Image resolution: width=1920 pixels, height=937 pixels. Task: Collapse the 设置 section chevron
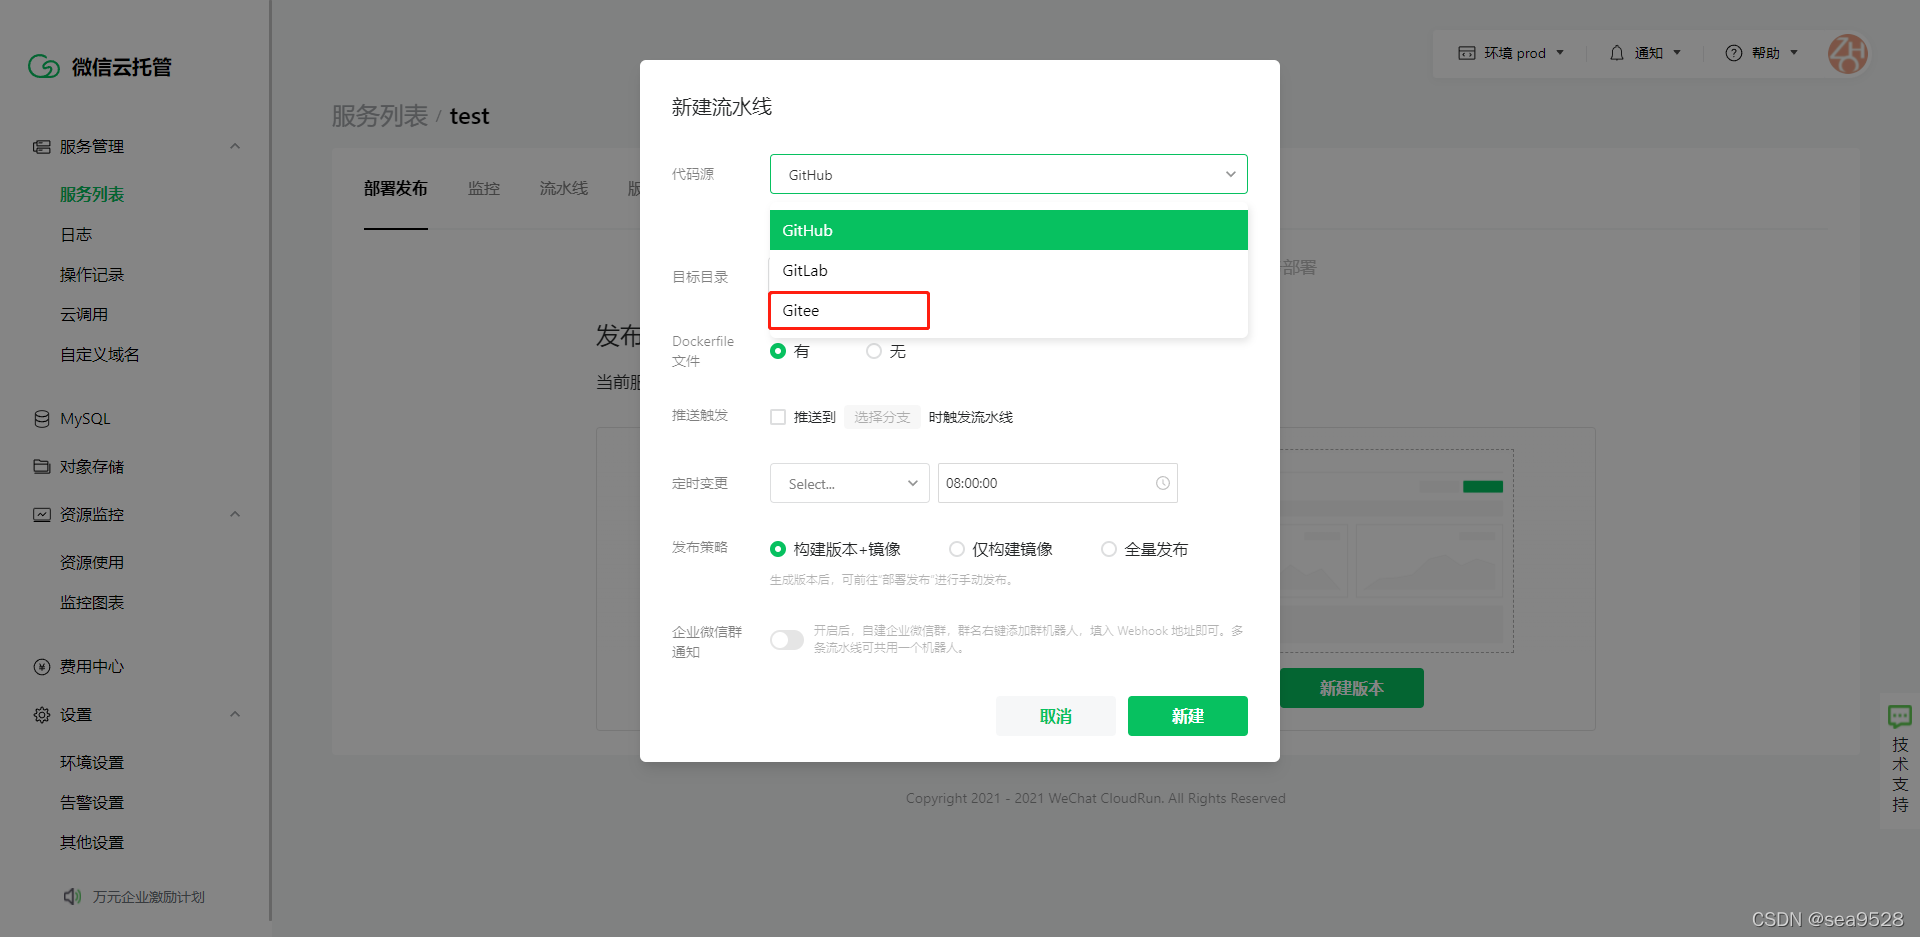(x=235, y=715)
